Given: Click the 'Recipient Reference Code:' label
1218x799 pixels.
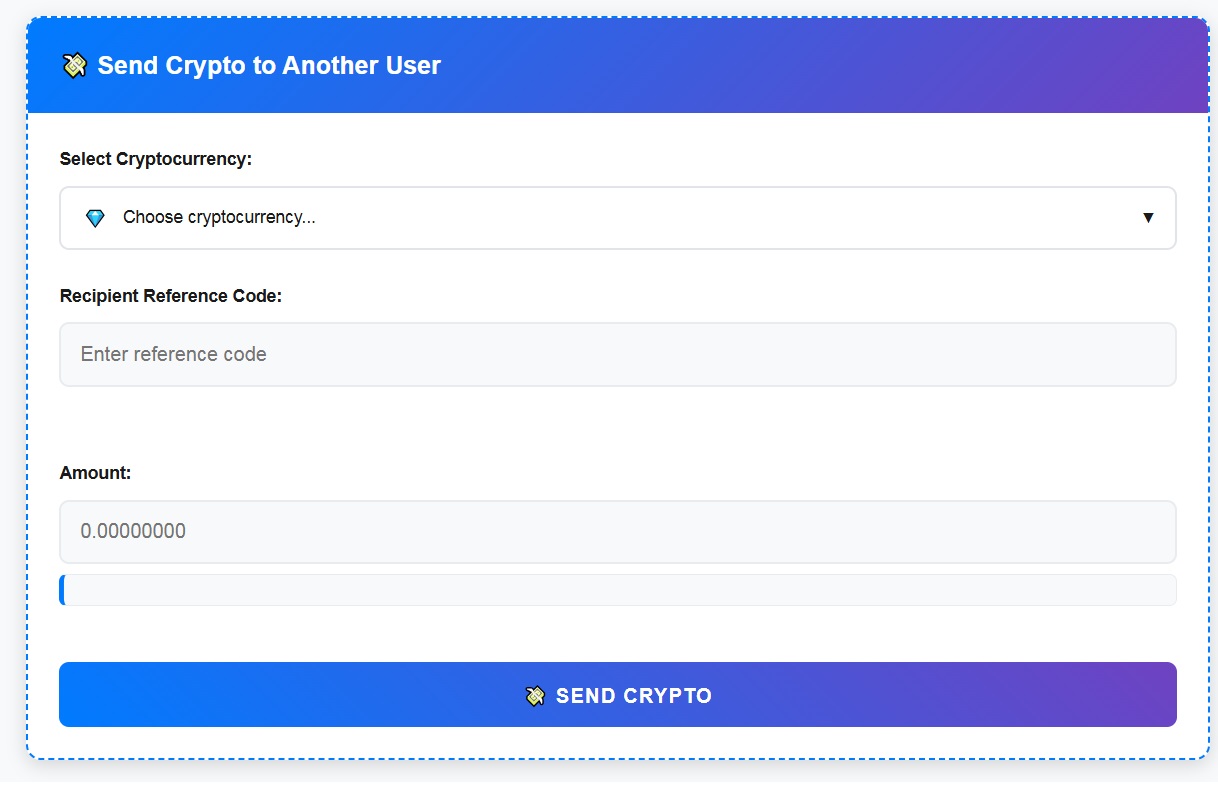Looking at the screenshot, I should [171, 296].
